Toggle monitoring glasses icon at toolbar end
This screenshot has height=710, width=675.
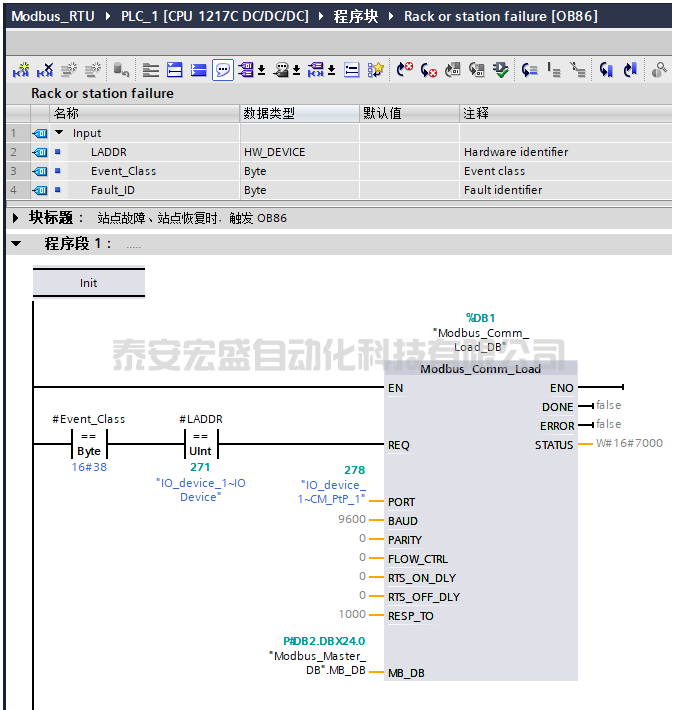[x=659, y=70]
